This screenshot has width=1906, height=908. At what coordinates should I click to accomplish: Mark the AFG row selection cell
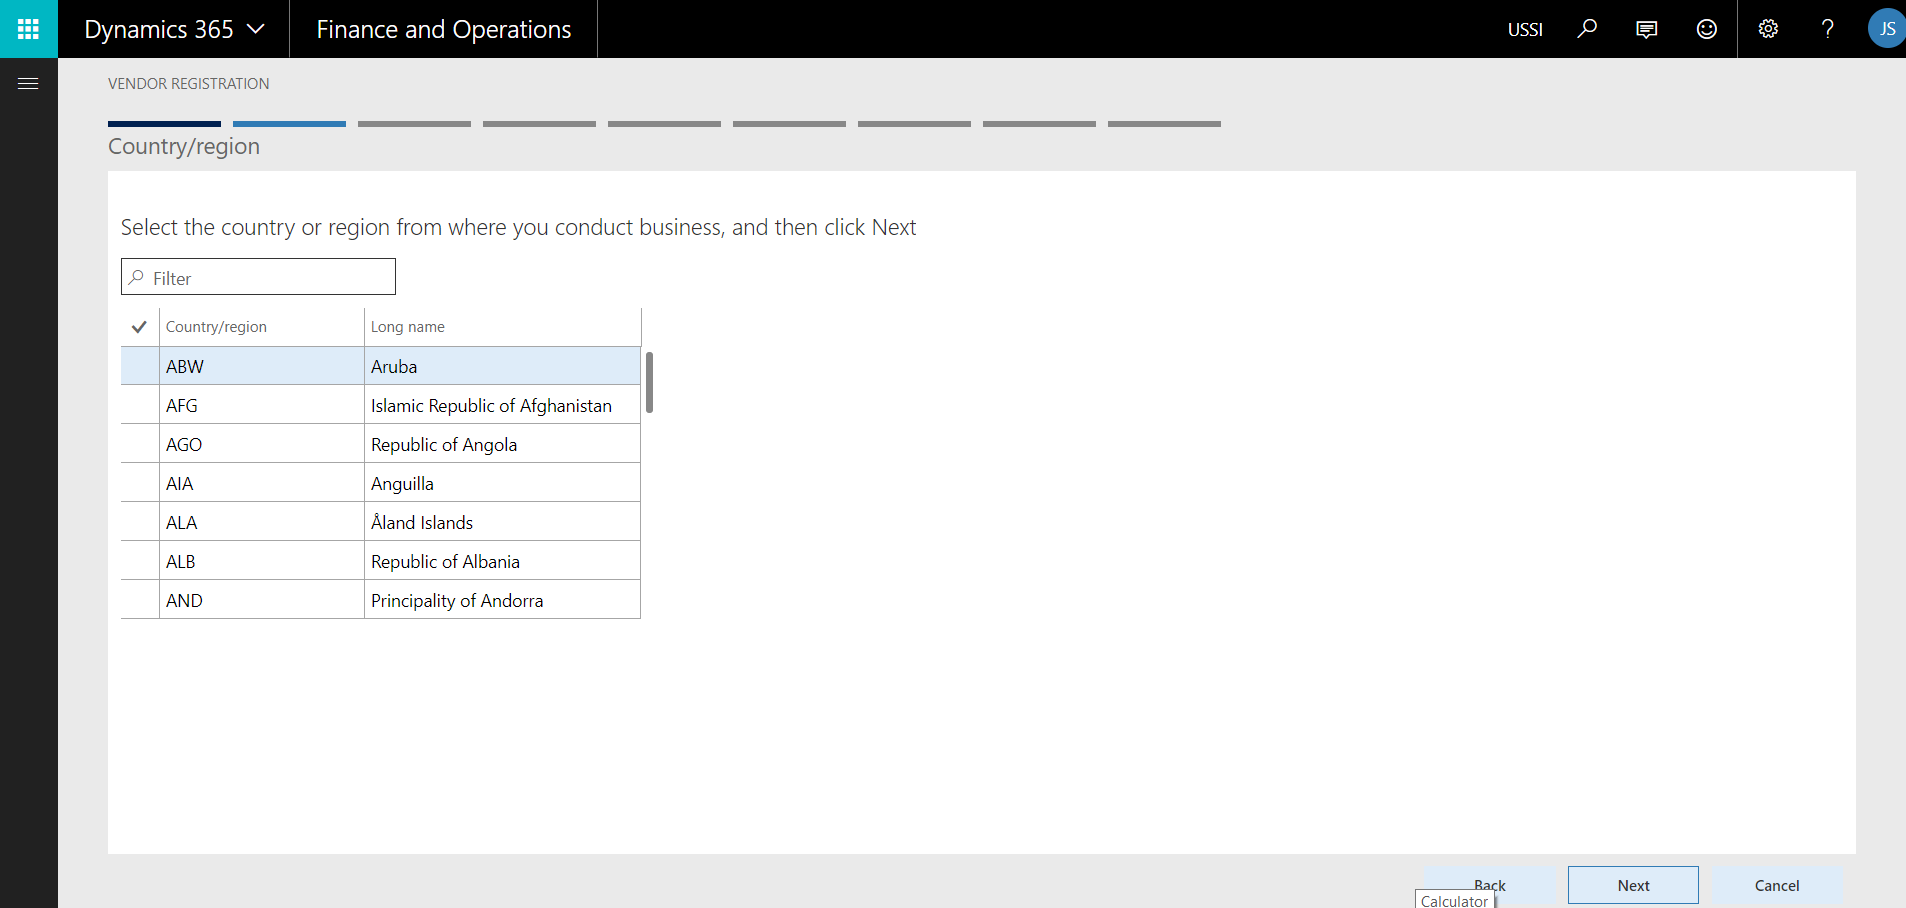140,405
